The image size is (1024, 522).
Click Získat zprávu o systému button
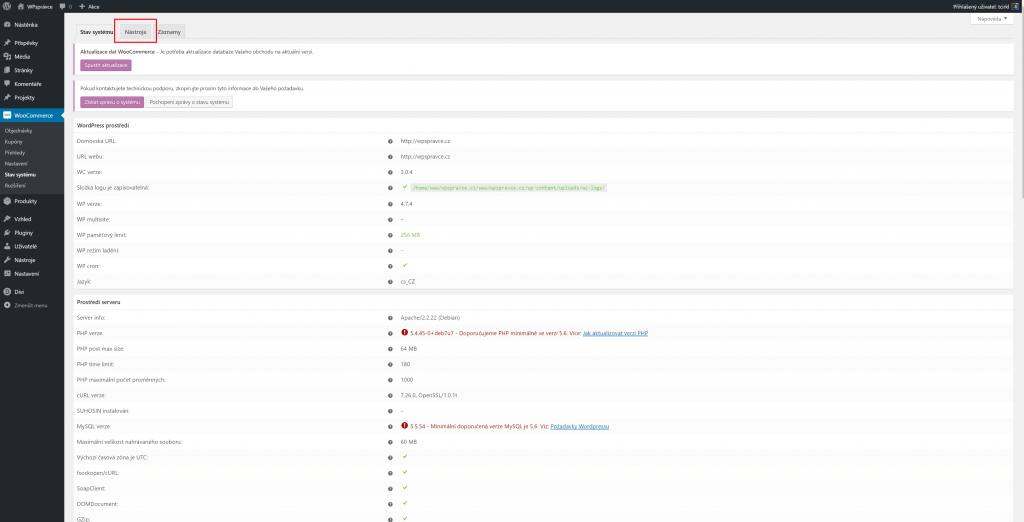tap(112, 102)
